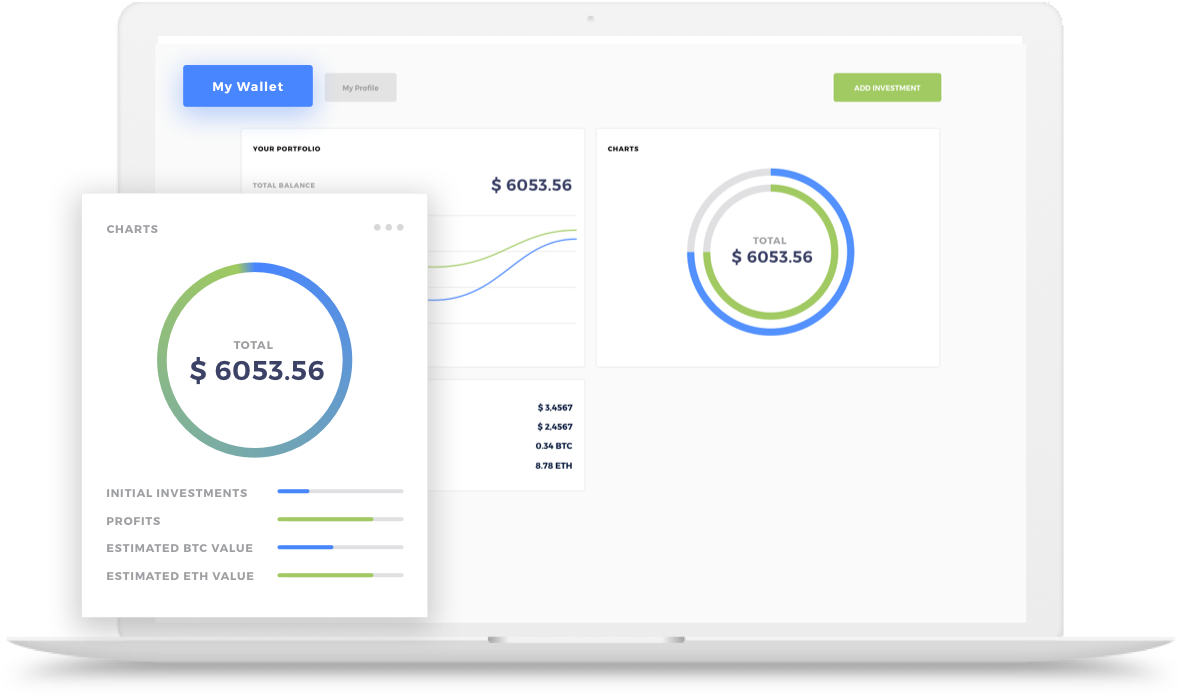Click the Profits progress bar
Viewport: 1180px width, 696px height.
(340, 519)
